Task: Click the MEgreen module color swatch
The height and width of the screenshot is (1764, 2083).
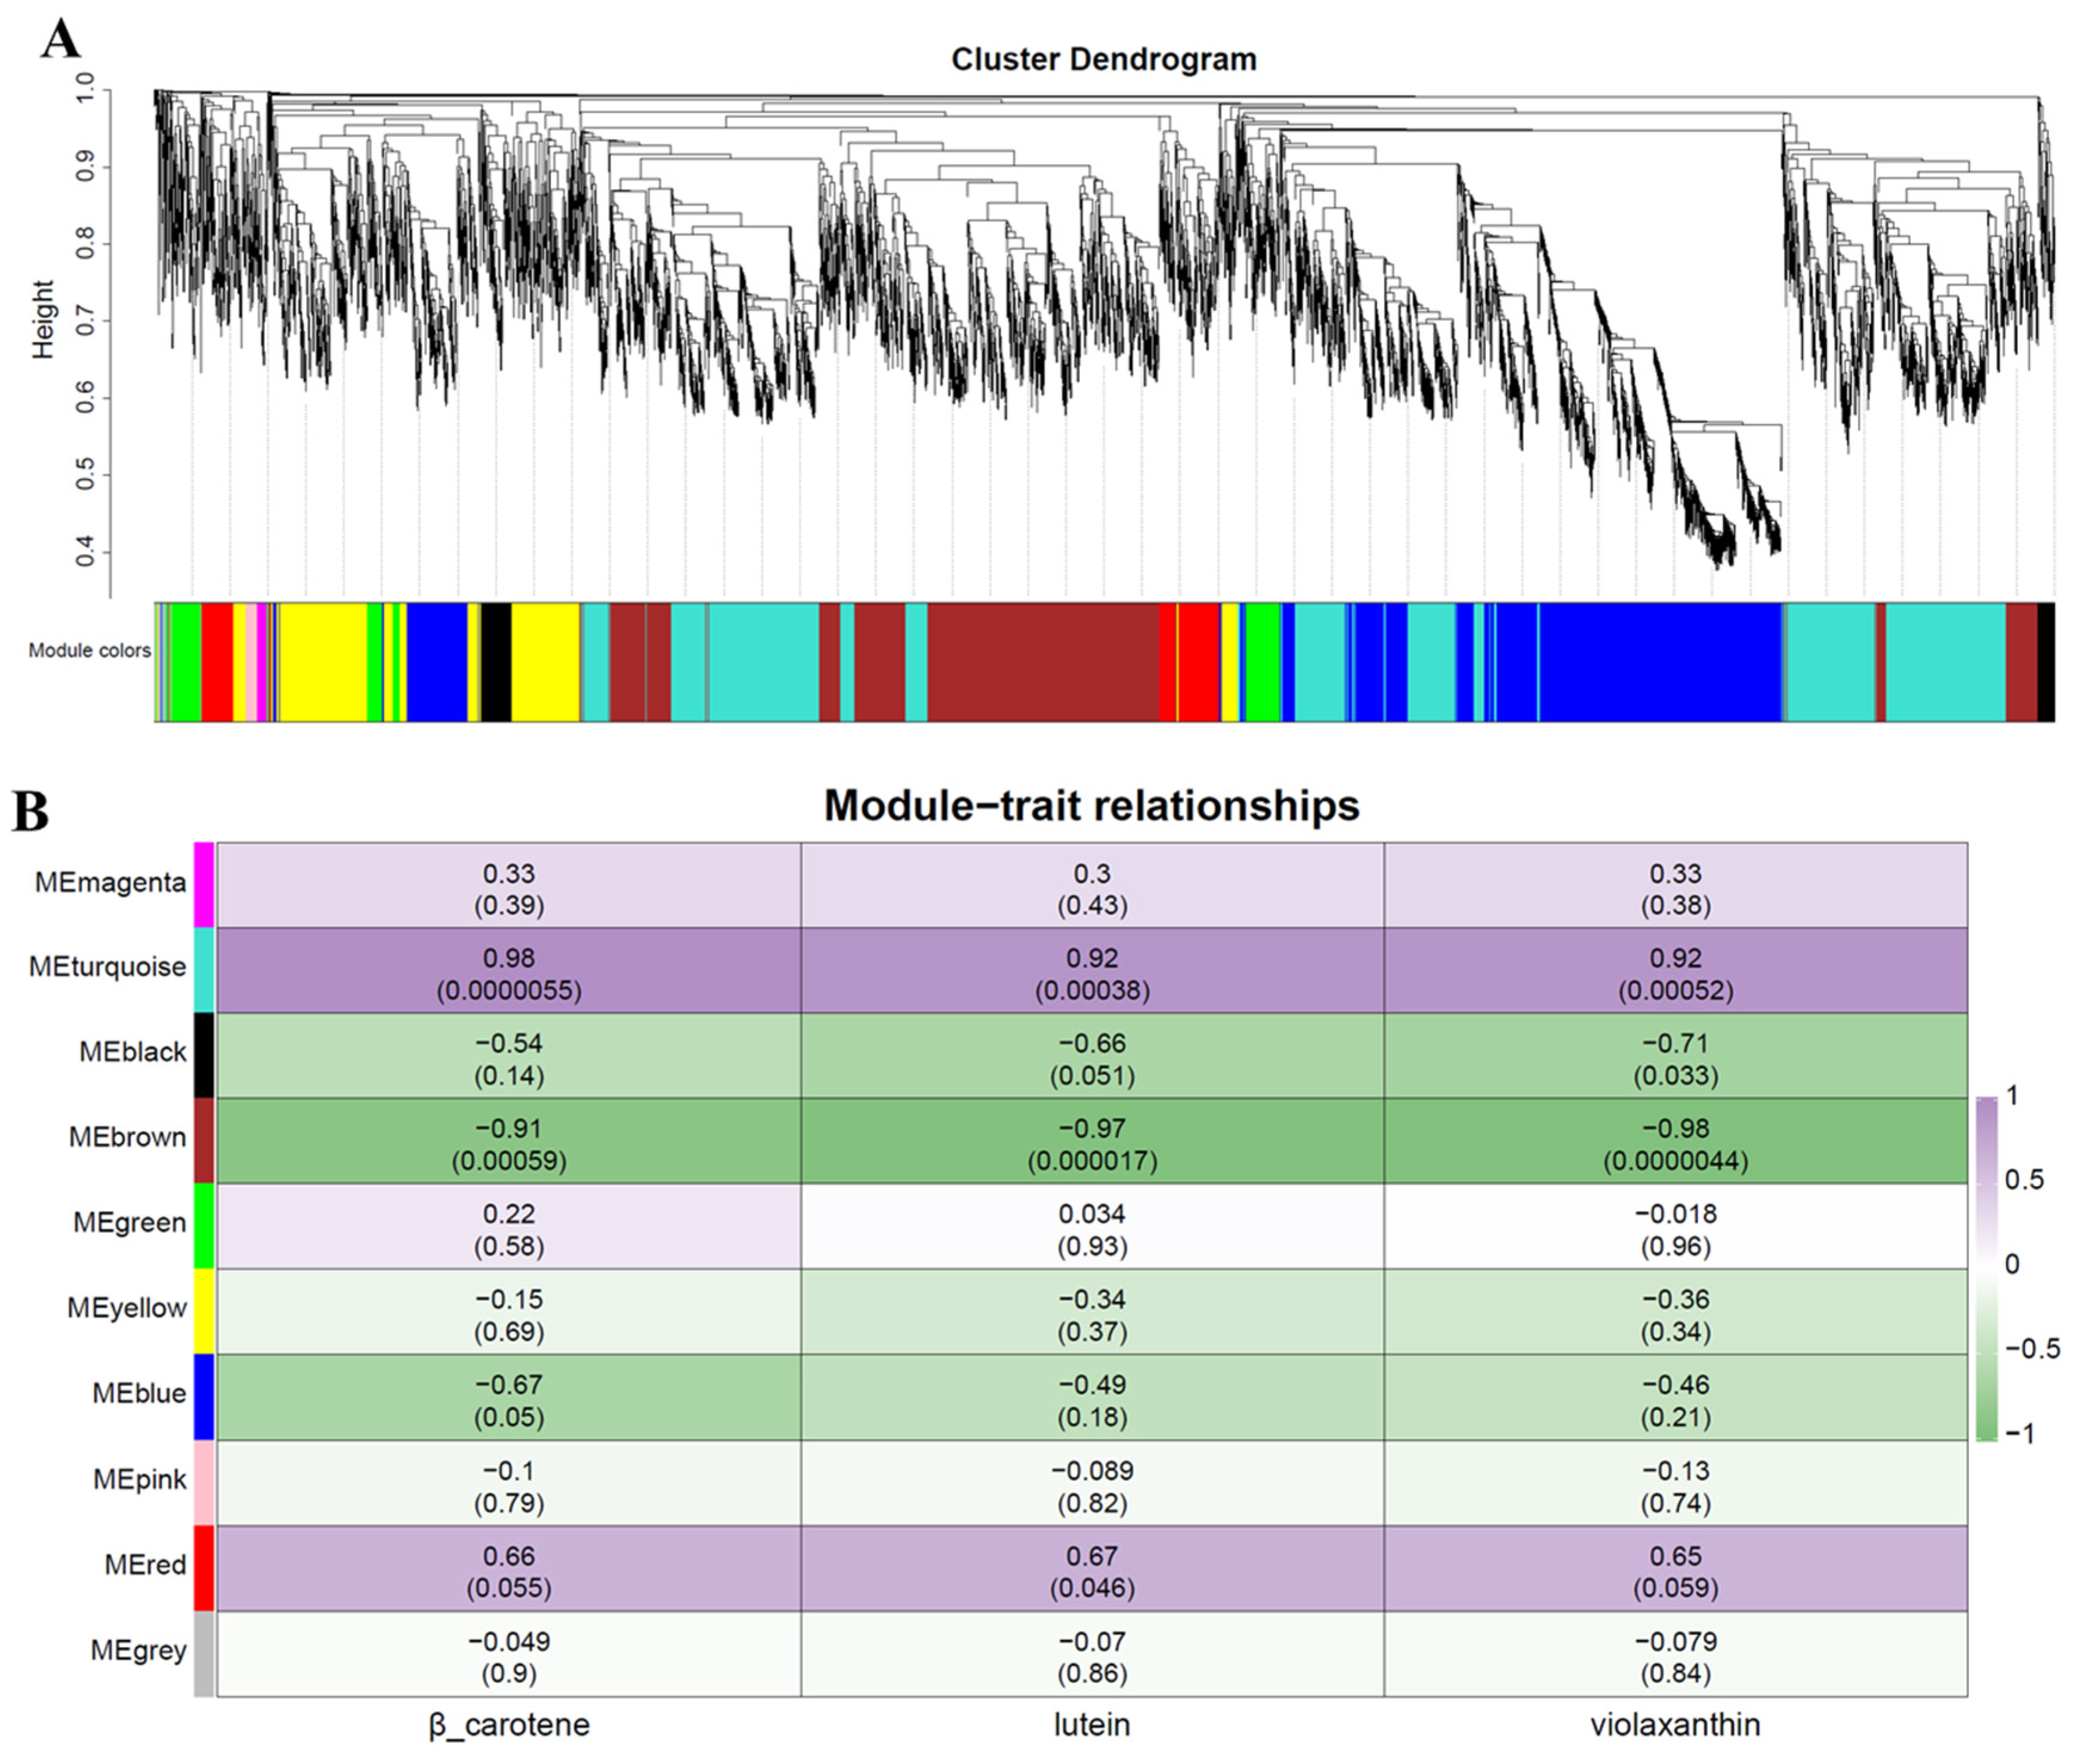Action: (x=204, y=1226)
